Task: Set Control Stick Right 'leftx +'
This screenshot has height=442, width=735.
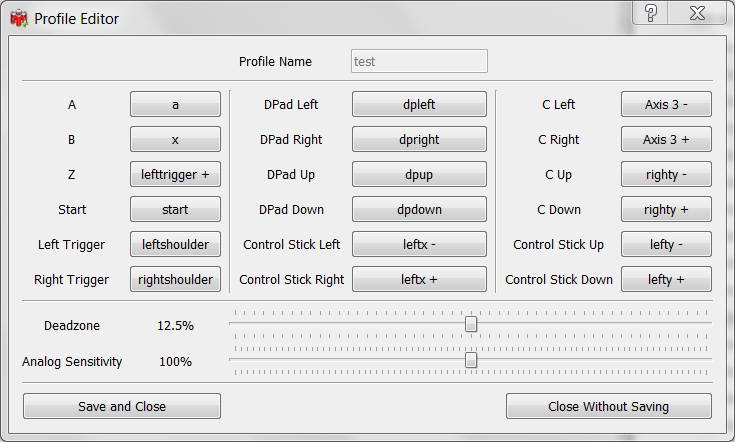Action: coord(419,279)
